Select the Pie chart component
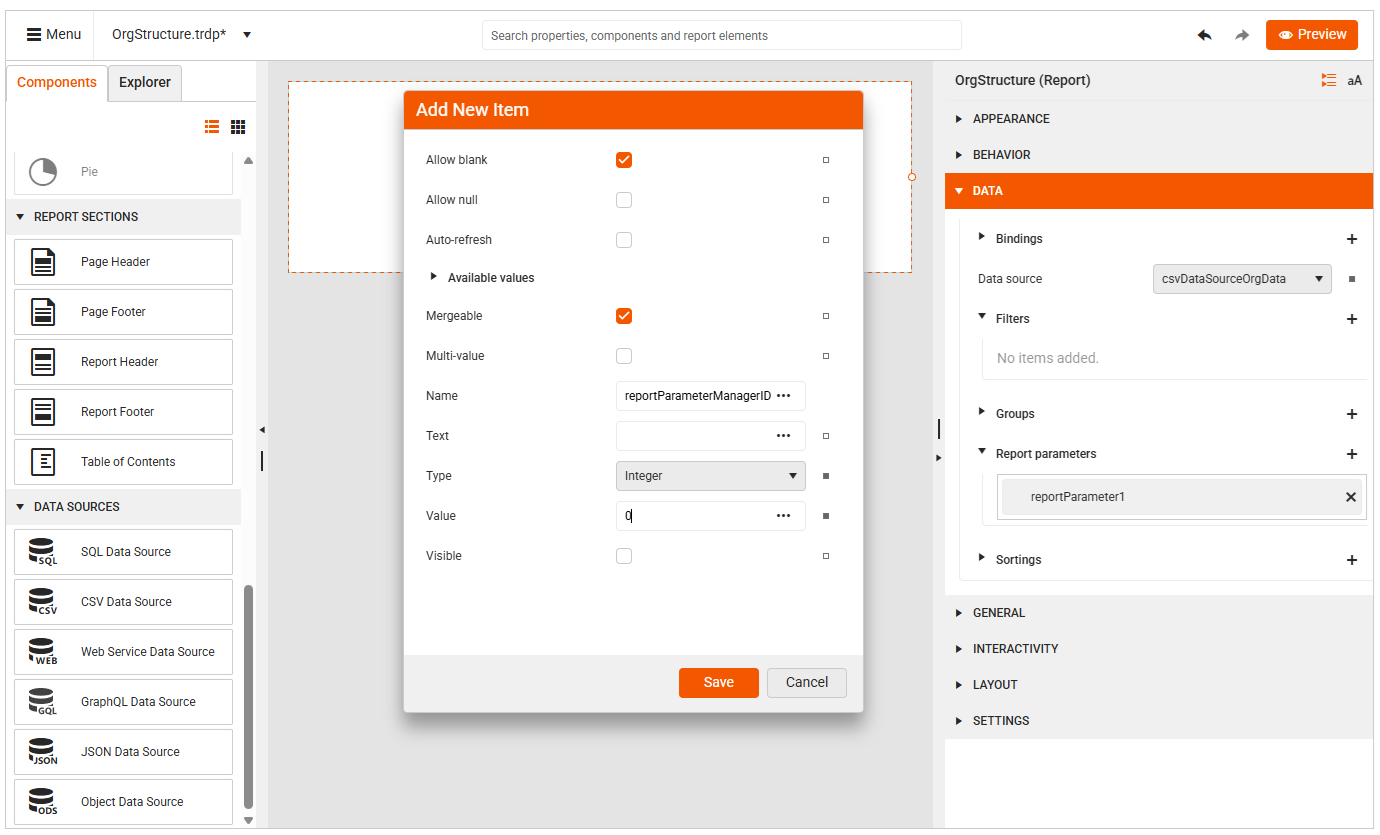The height and width of the screenshot is (835, 1380). point(42,171)
